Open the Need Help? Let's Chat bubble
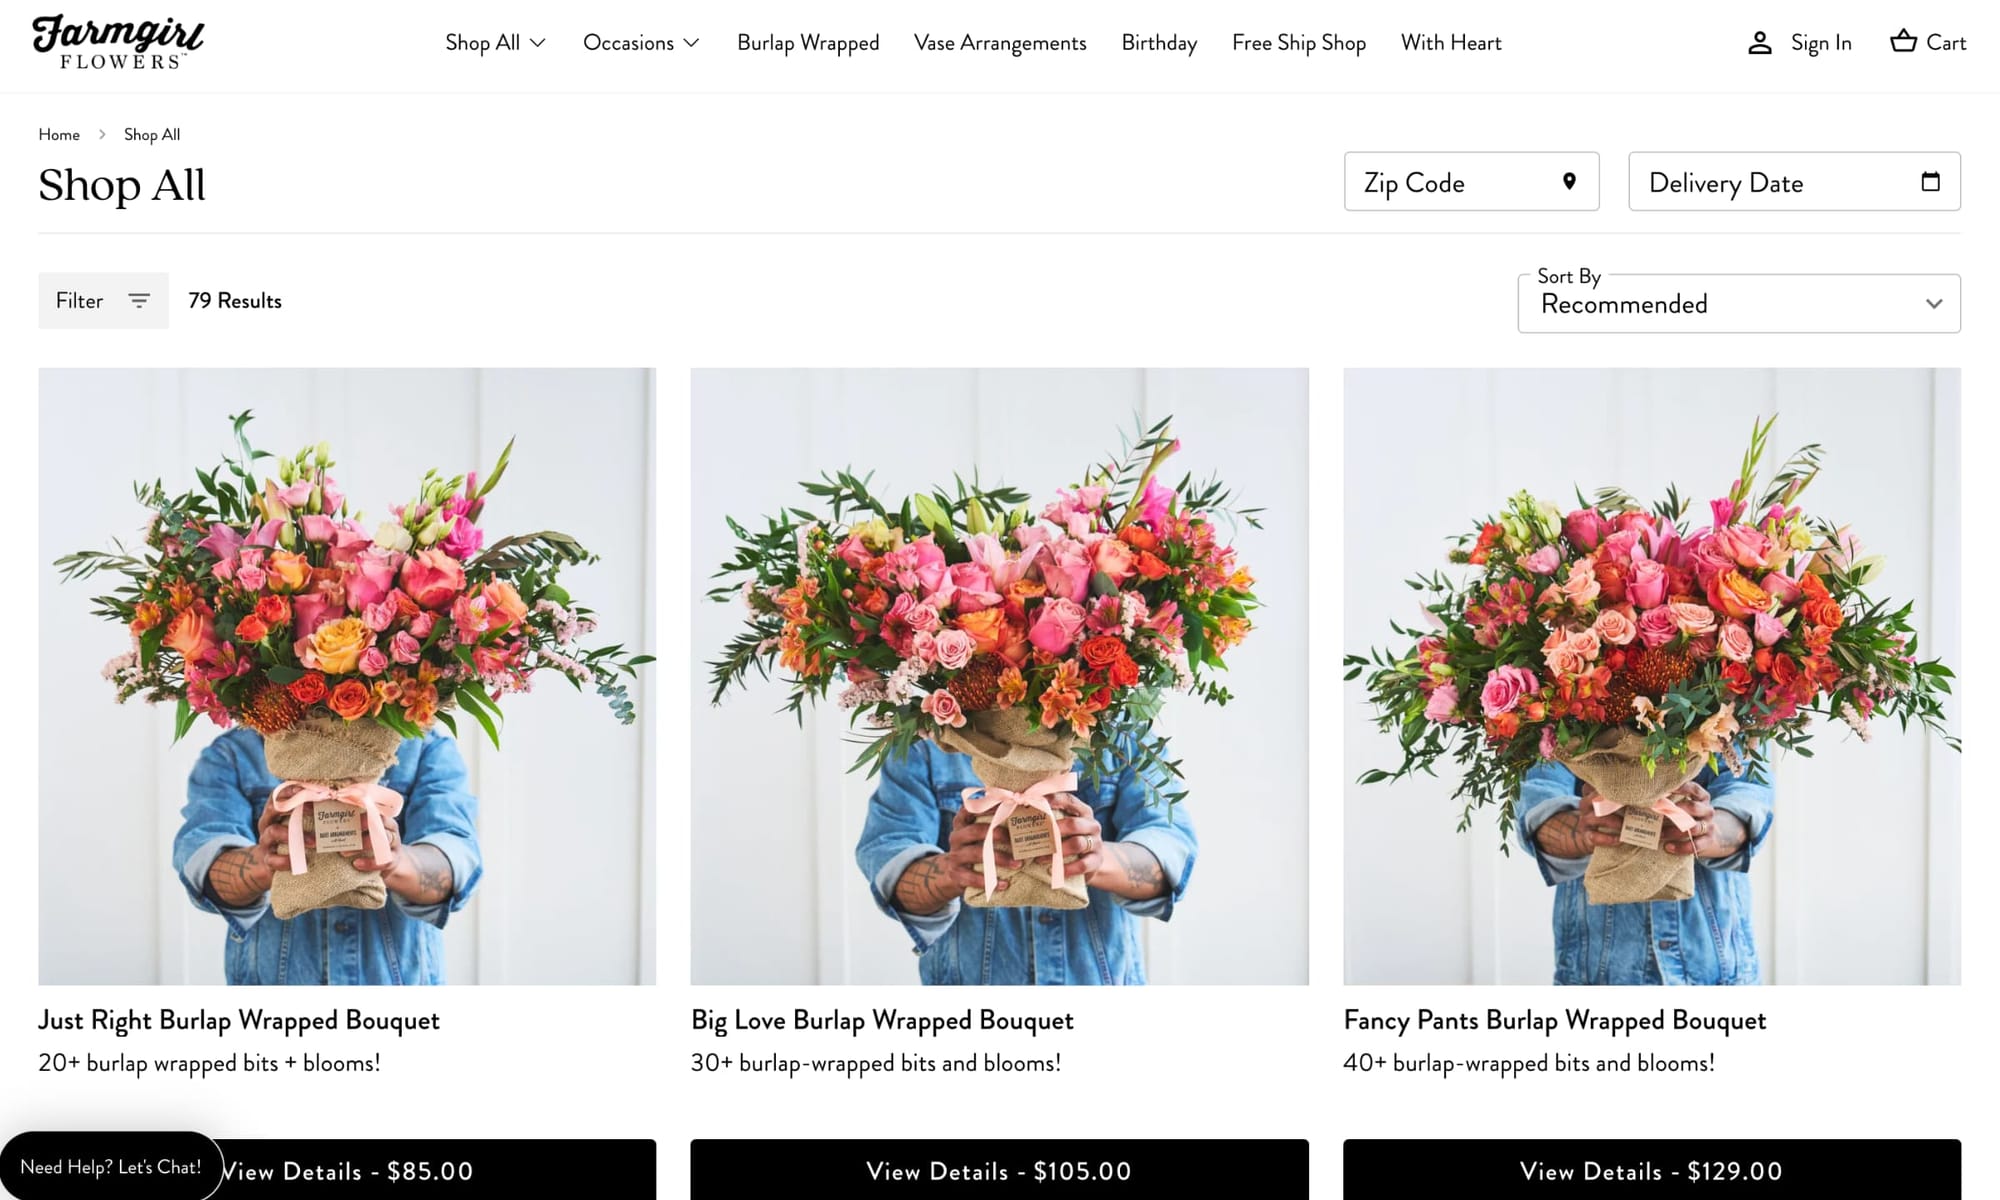This screenshot has height=1200, width=2000. (110, 1166)
